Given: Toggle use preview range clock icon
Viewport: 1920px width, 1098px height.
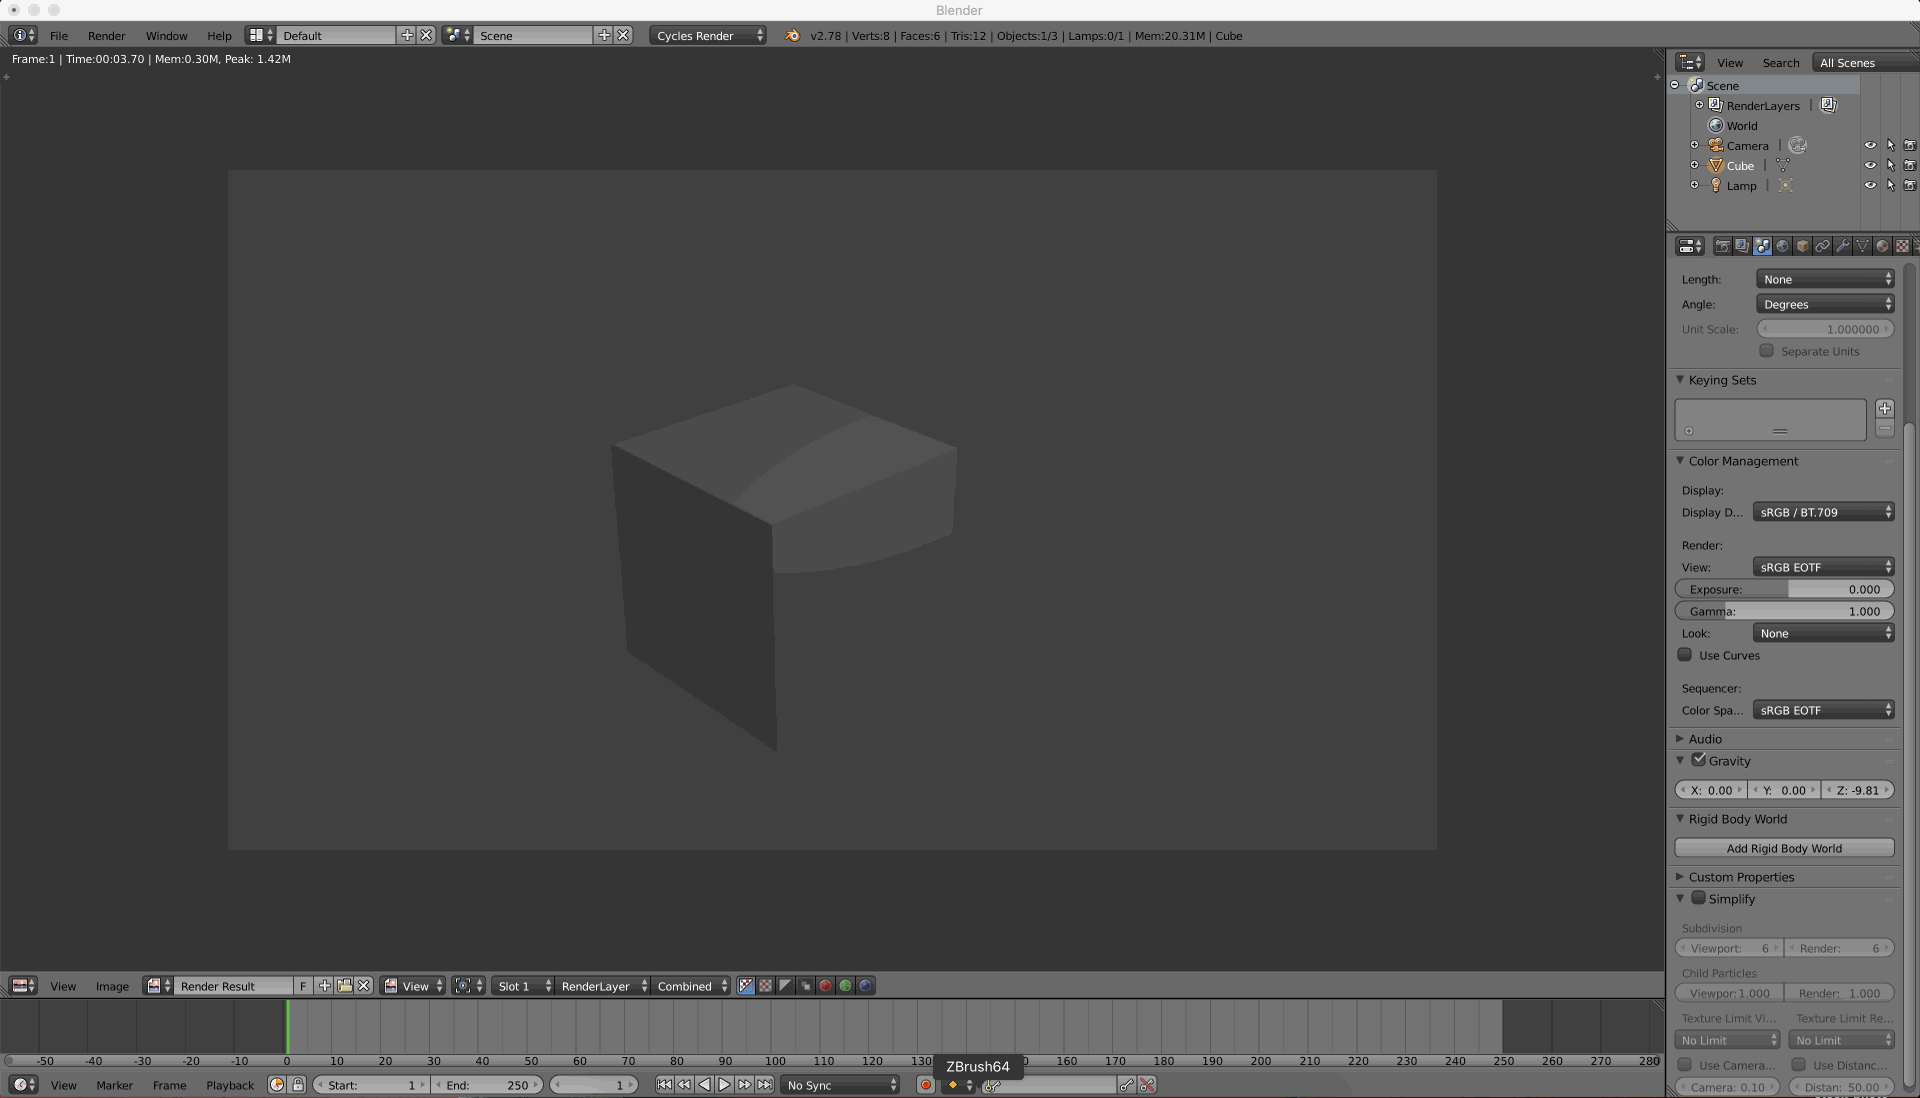Looking at the screenshot, I should (277, 1085).
